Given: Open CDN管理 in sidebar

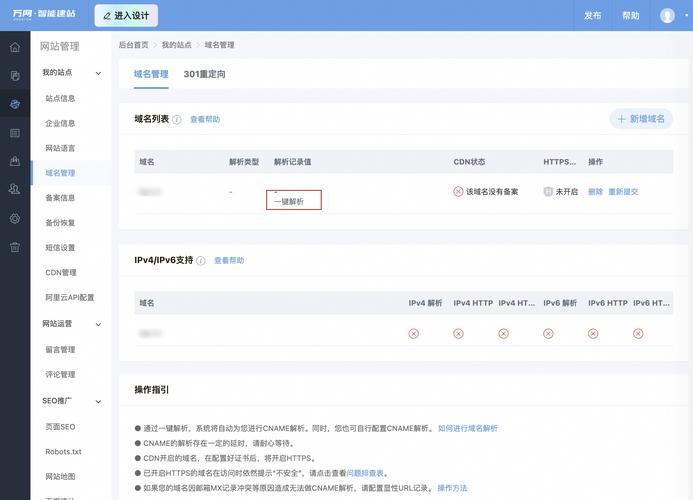Looking at the screenshot, I should point(61,272).
